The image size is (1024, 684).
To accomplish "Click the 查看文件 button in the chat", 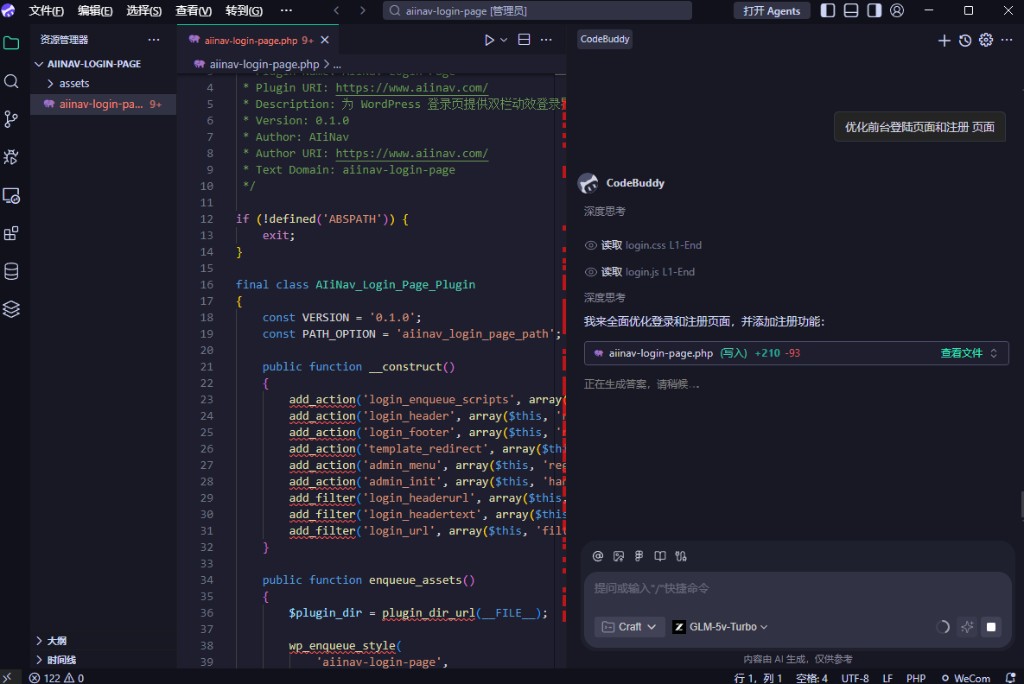I will pos(962,352).
